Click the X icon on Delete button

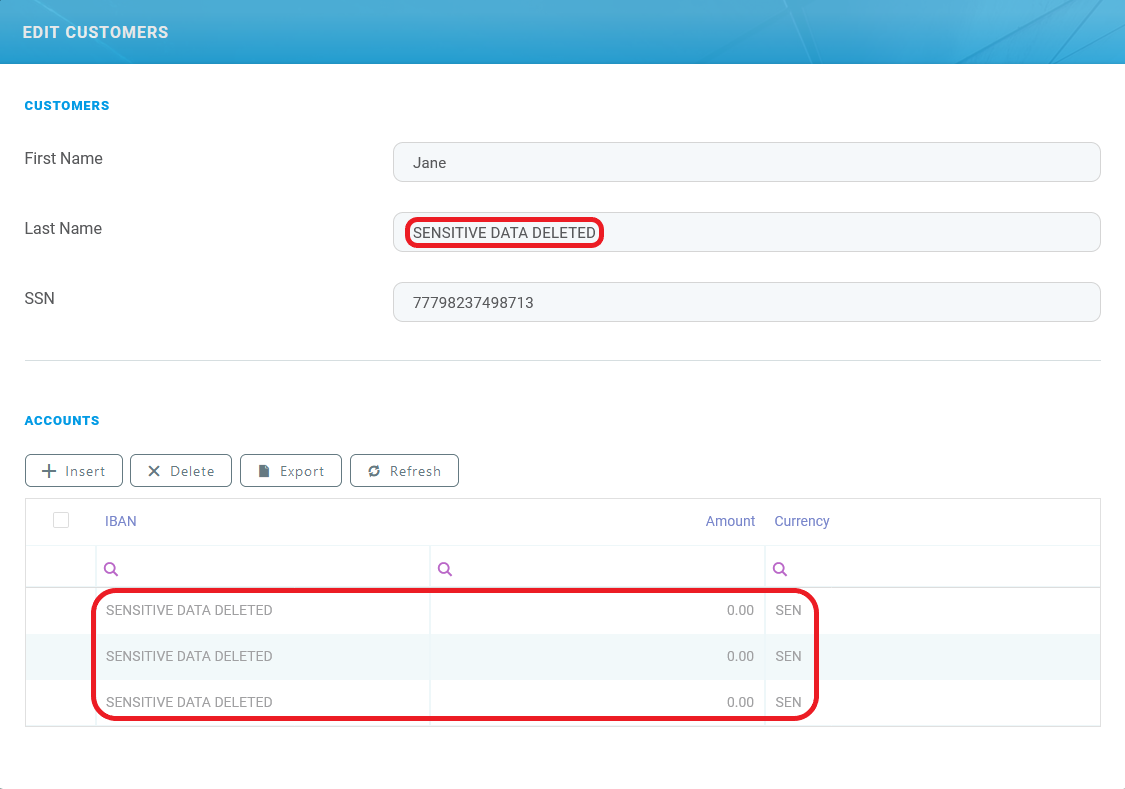pyautogui.click(x=154, y=471)
